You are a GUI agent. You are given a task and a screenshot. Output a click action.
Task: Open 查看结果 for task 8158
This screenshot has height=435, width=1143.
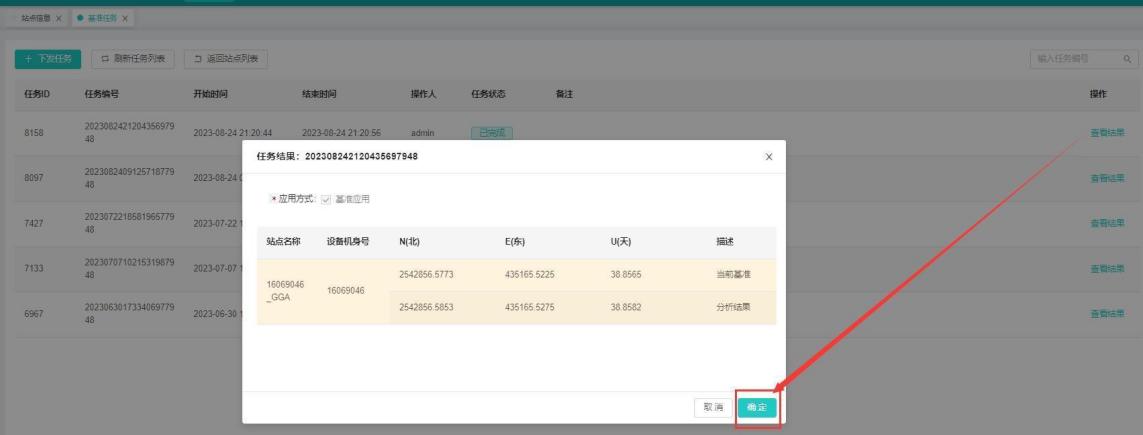tap(1106, 133)
